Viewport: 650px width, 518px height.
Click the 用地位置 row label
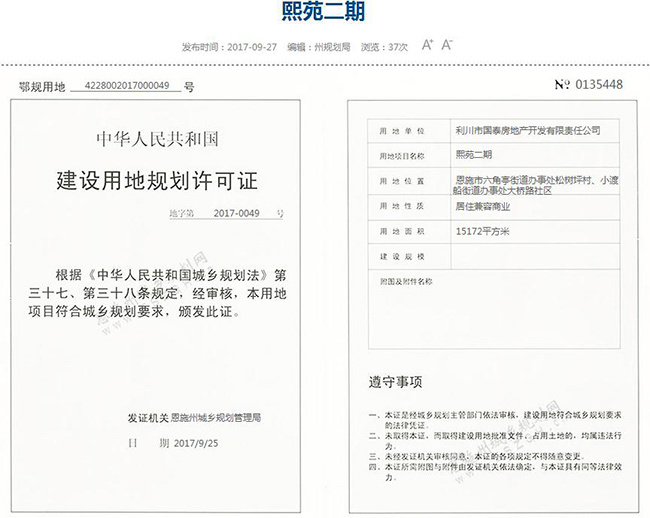pos(402,181)
